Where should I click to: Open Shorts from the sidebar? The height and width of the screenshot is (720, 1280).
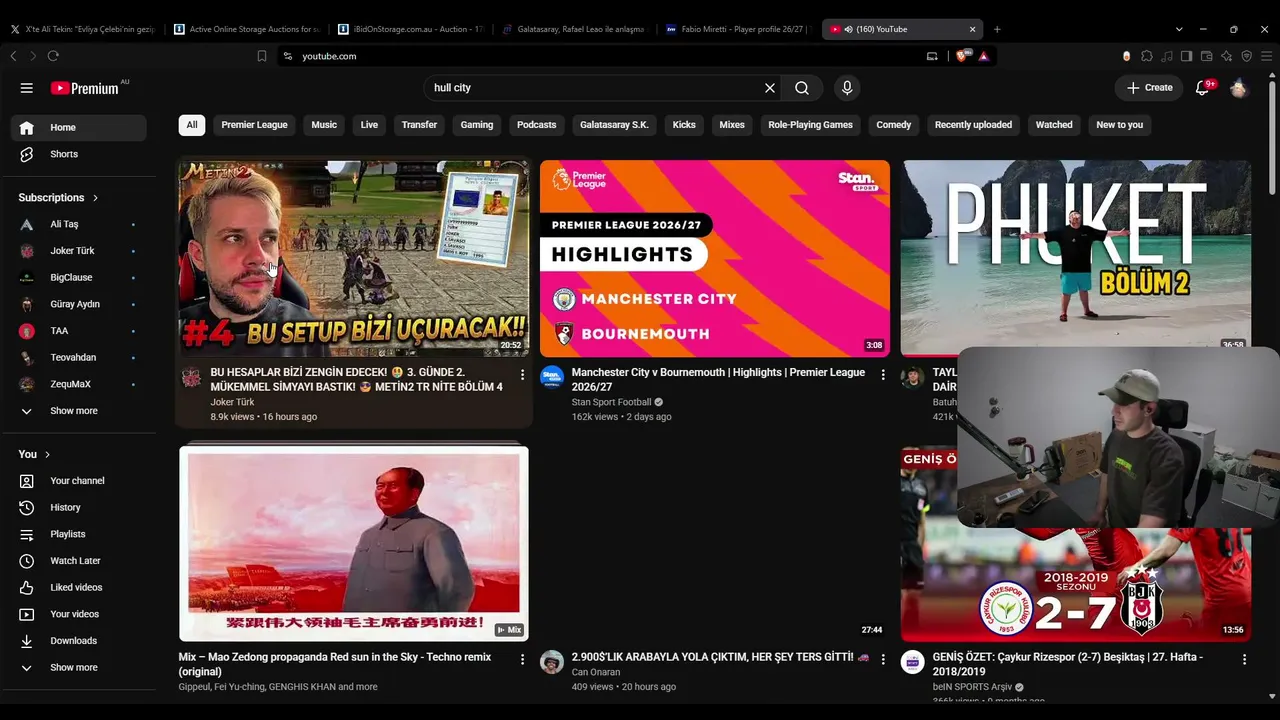pyautogui.click(x=79, y=154)
